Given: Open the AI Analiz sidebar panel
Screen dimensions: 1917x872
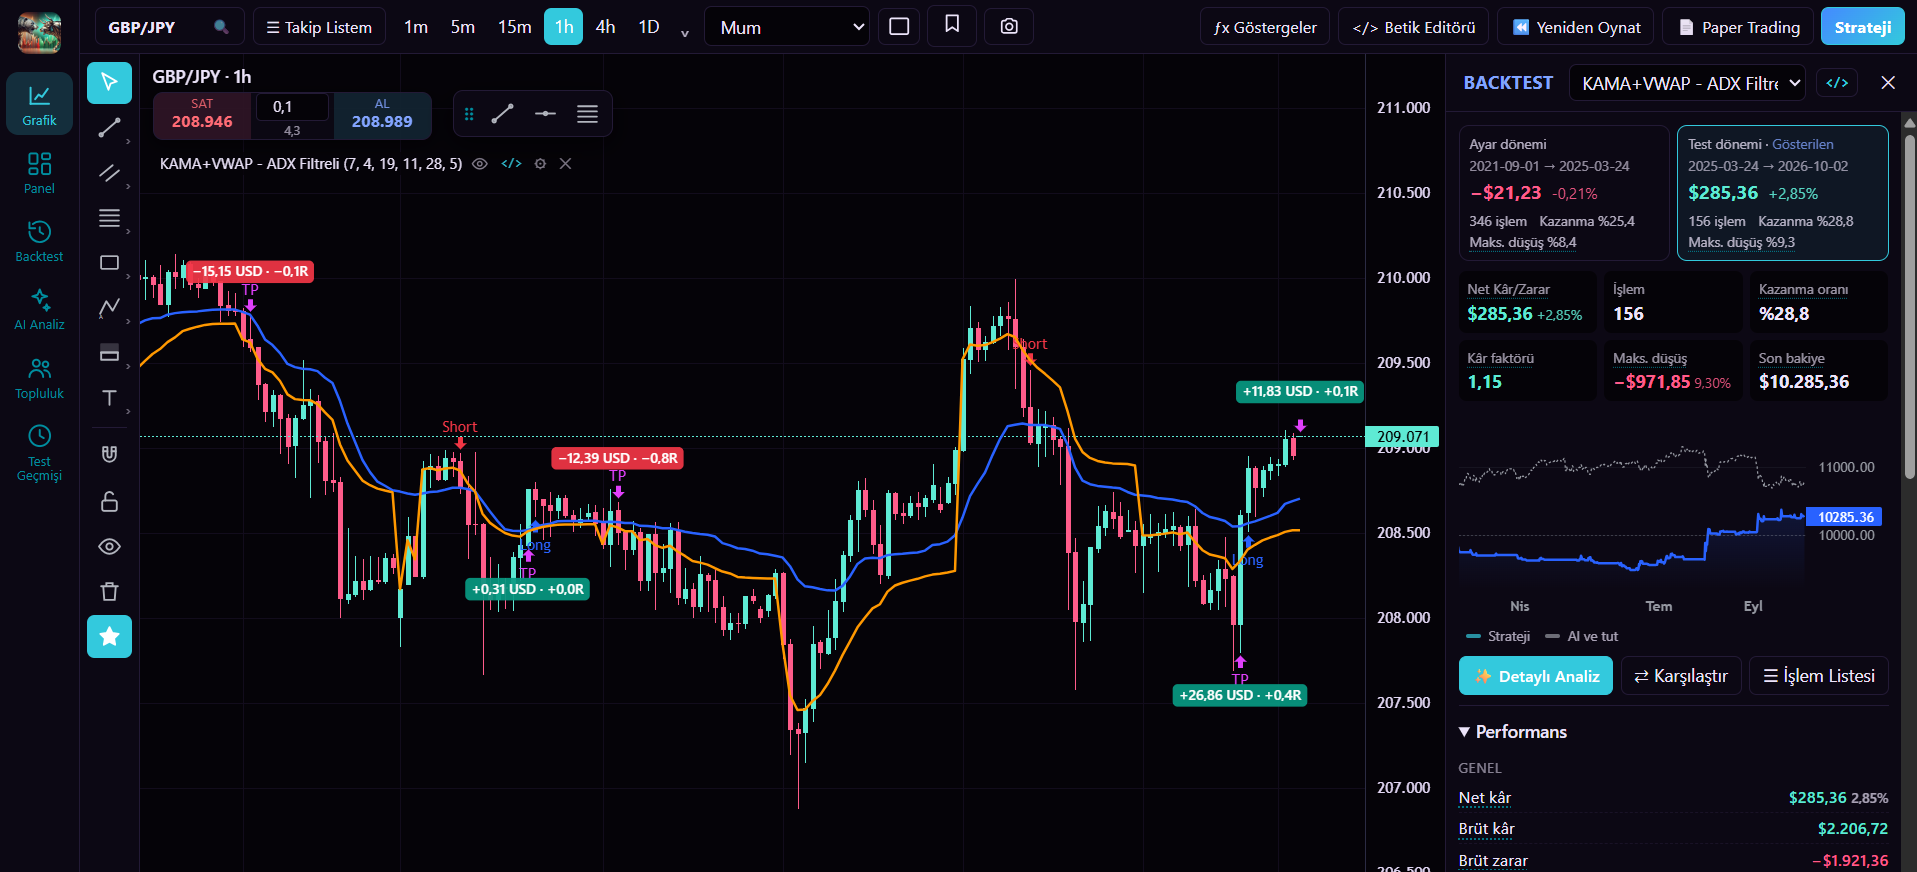Looking at the screenshot, I should pos(39,309).
